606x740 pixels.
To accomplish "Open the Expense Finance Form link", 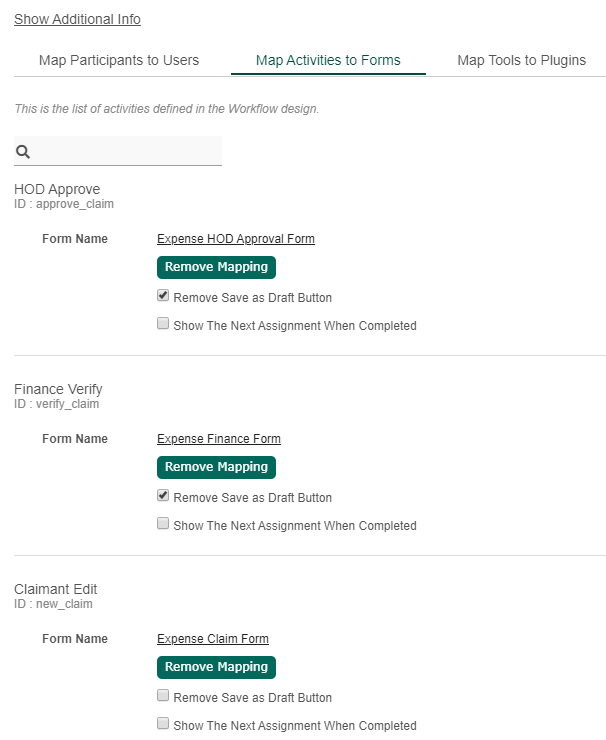I will point(219,439).
